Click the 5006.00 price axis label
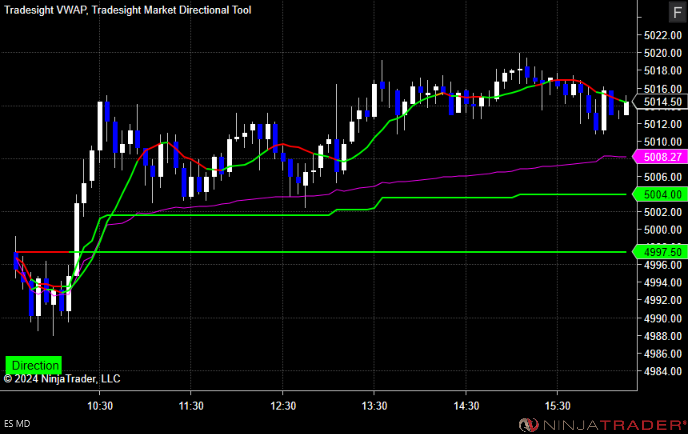 tap(663, 177)
